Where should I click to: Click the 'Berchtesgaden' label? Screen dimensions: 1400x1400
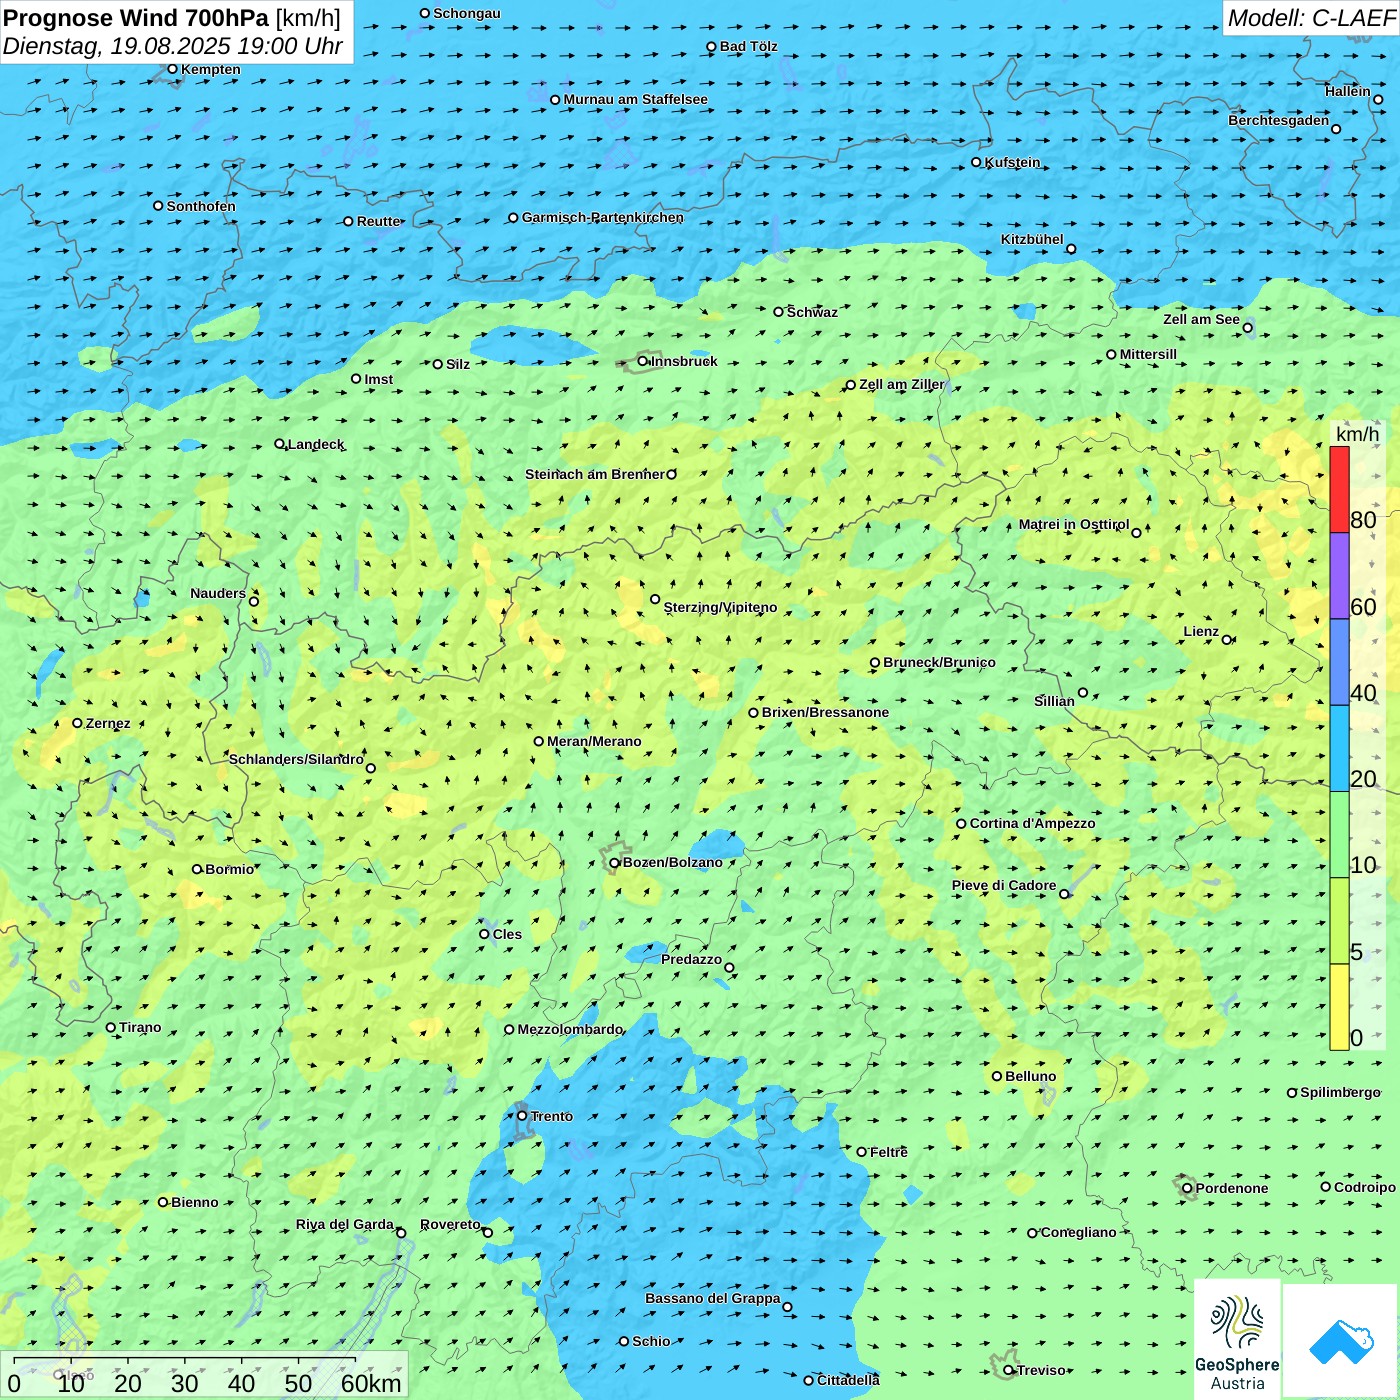1279,120
